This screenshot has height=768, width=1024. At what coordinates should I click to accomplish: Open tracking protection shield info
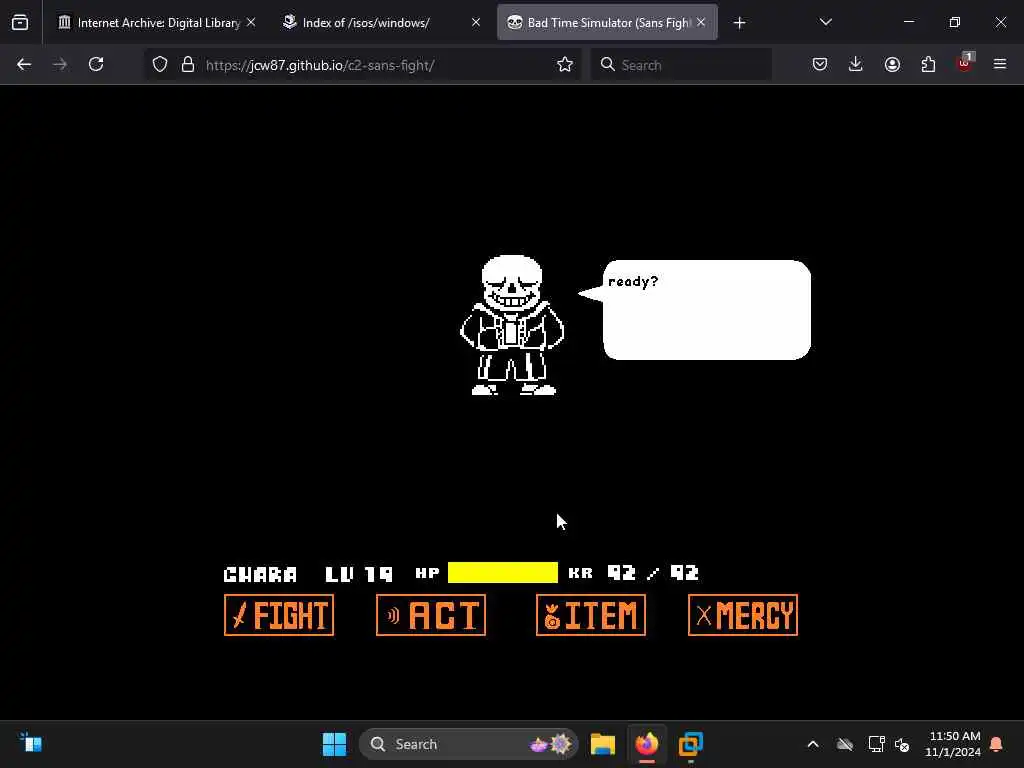pos(160,65)
